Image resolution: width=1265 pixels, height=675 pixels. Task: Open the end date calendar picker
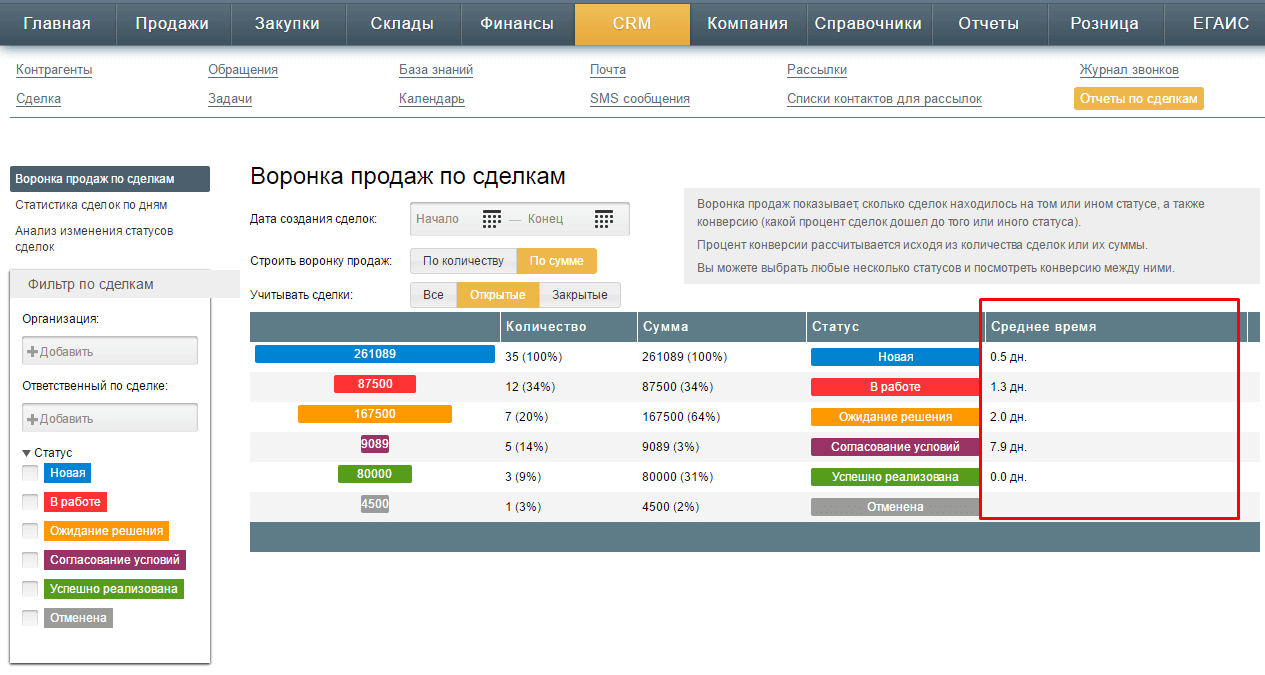(603, 218)
